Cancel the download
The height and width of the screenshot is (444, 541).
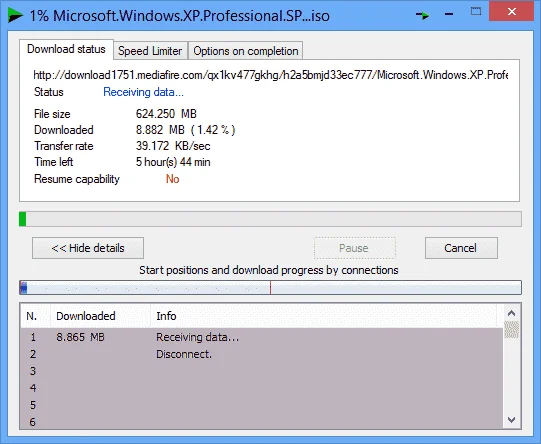[x=461, y=248]
